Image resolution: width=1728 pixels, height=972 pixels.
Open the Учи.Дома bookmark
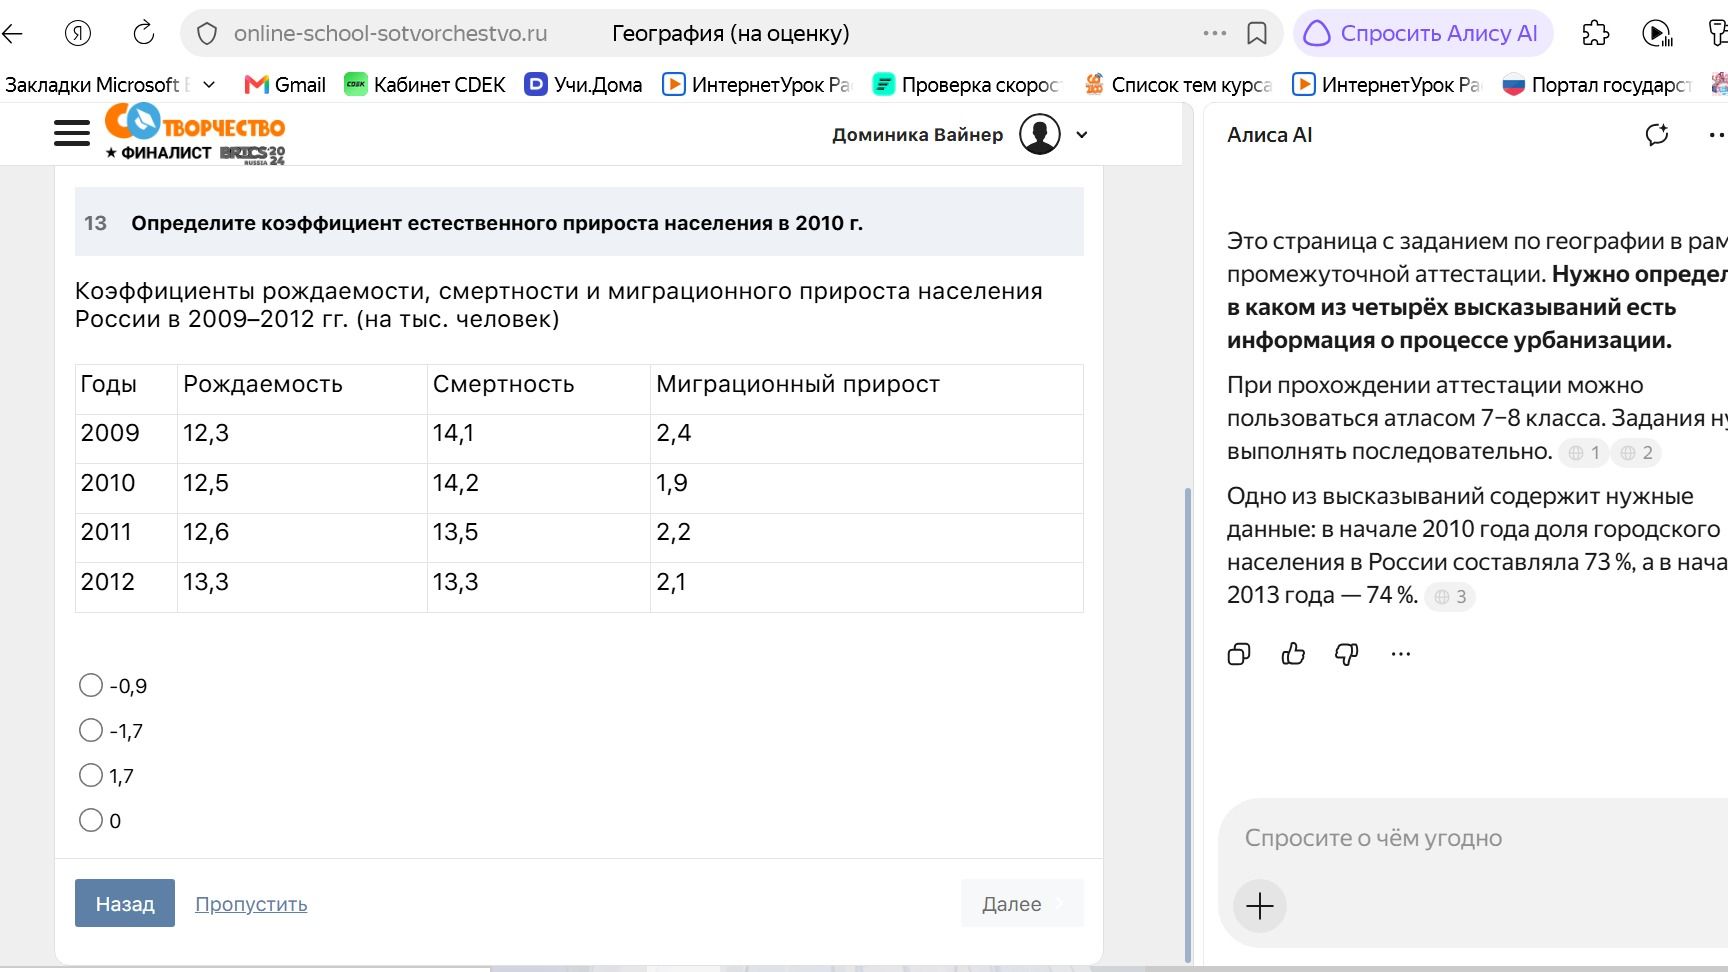pos(585,85)
